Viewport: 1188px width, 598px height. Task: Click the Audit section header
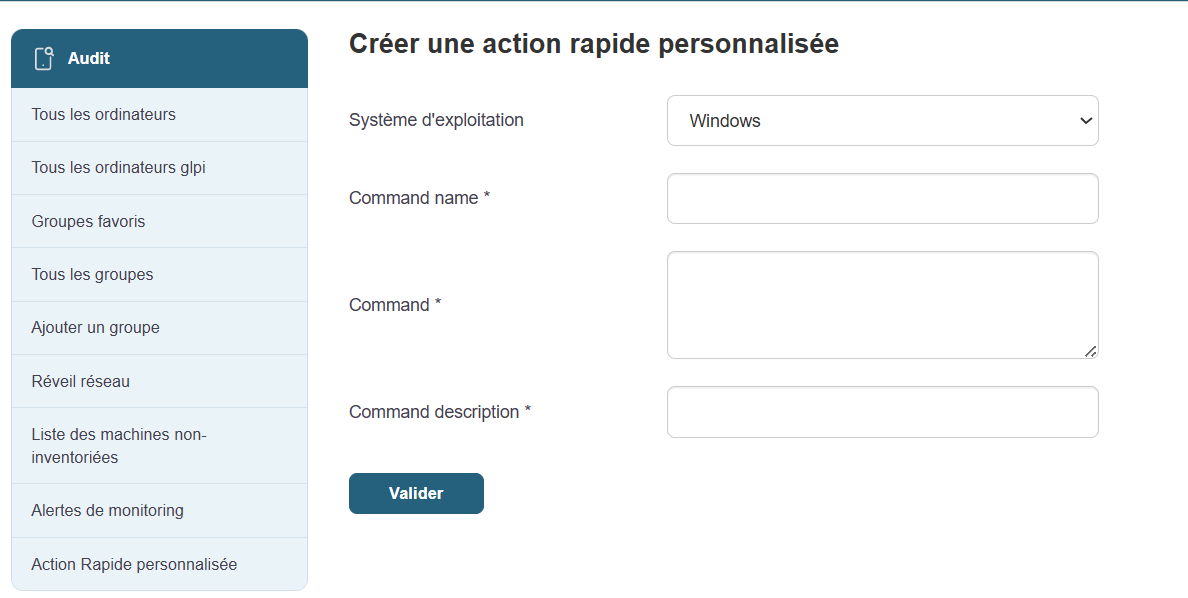(159, 59)
